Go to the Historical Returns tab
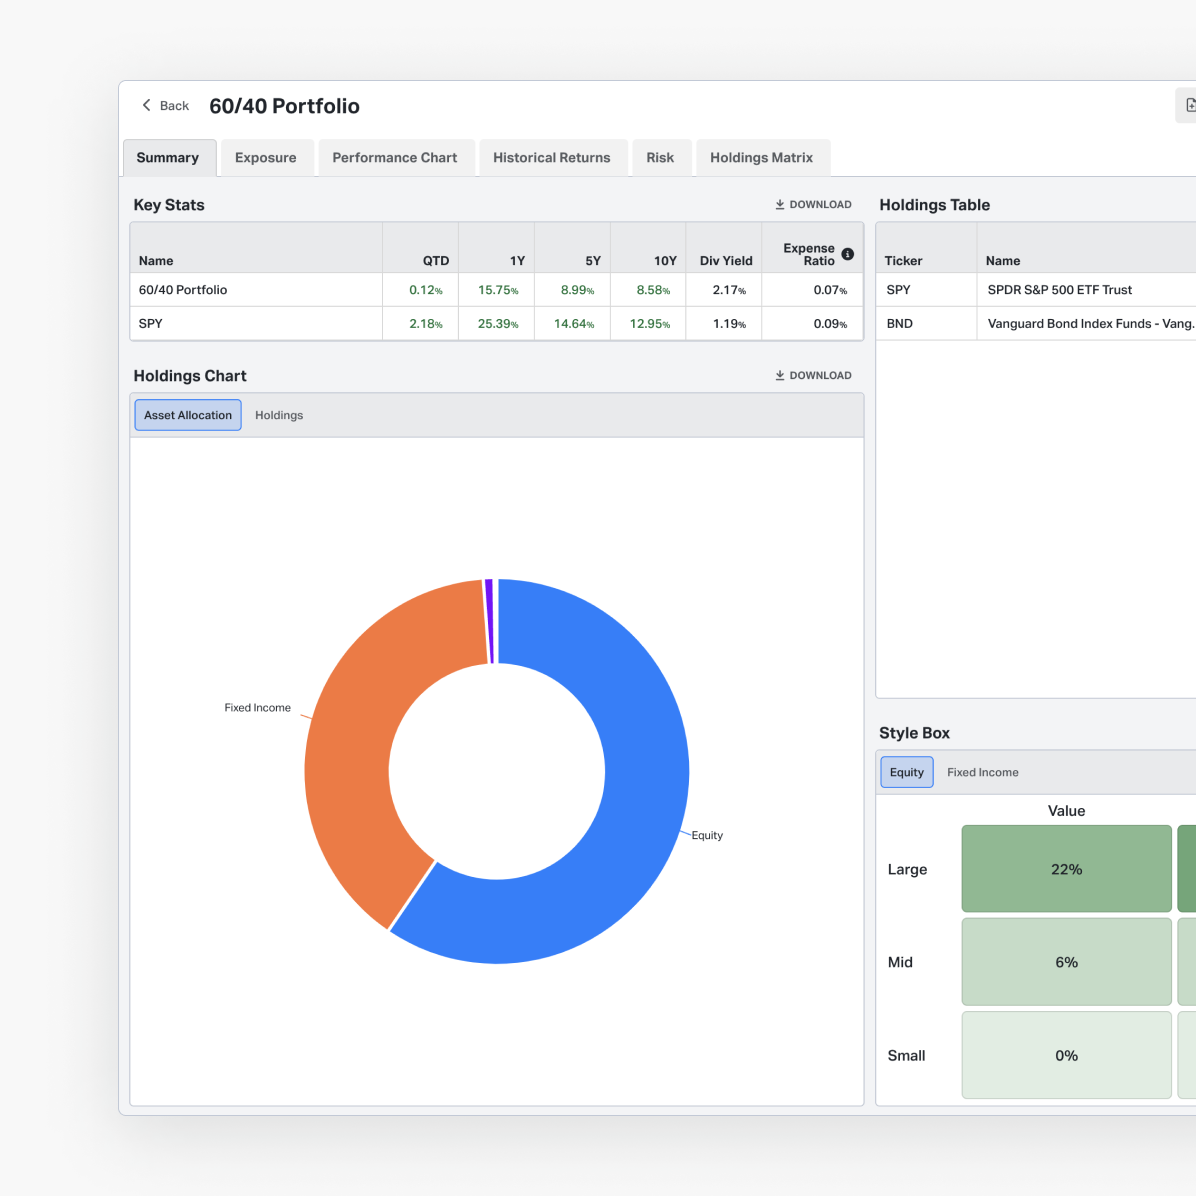Viewport: 1196px width, 1196px height. pos(551,158)
